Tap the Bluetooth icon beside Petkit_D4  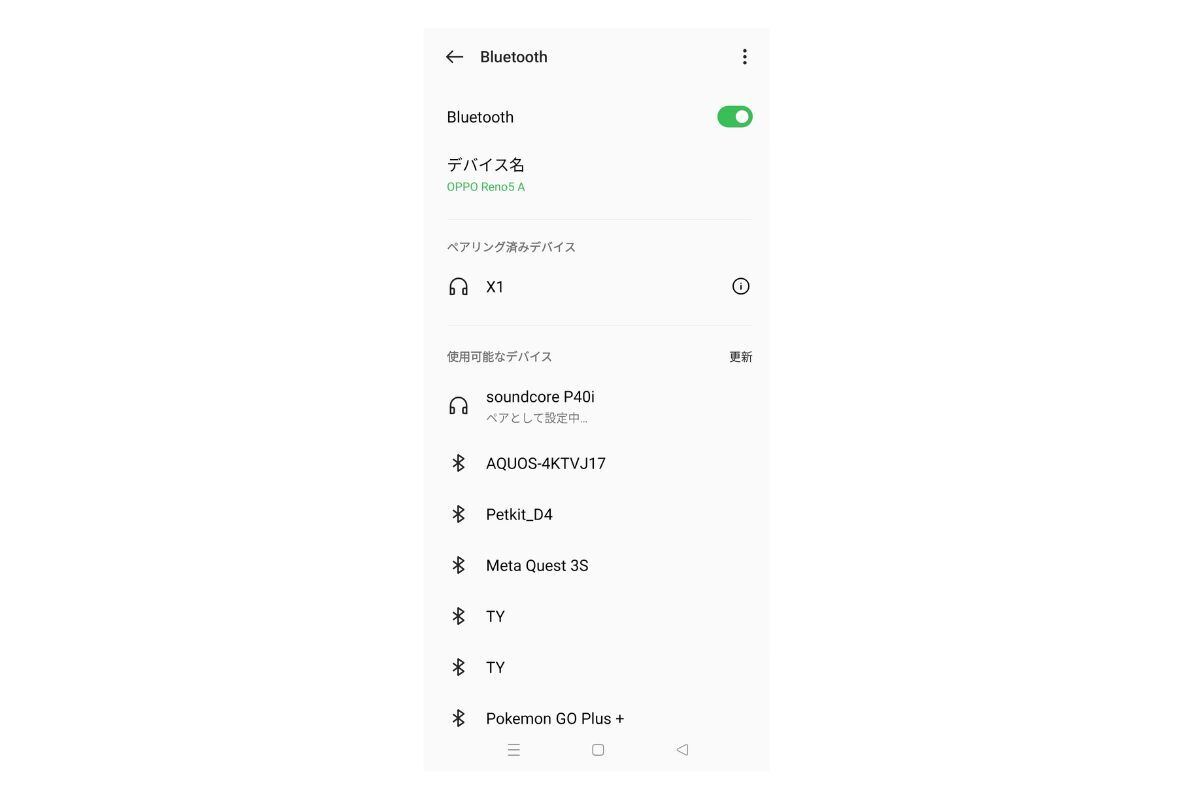click(458, 514)
